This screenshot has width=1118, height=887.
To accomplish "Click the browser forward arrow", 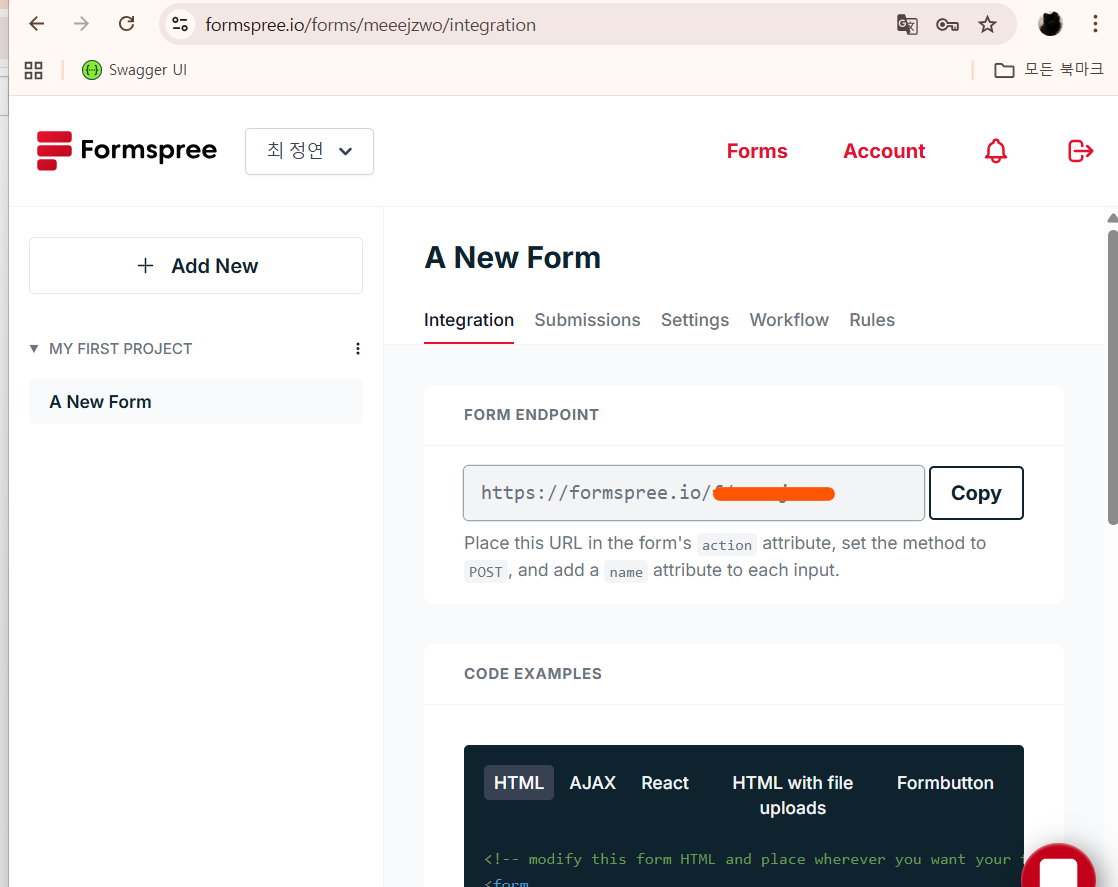I will point(81,24).
